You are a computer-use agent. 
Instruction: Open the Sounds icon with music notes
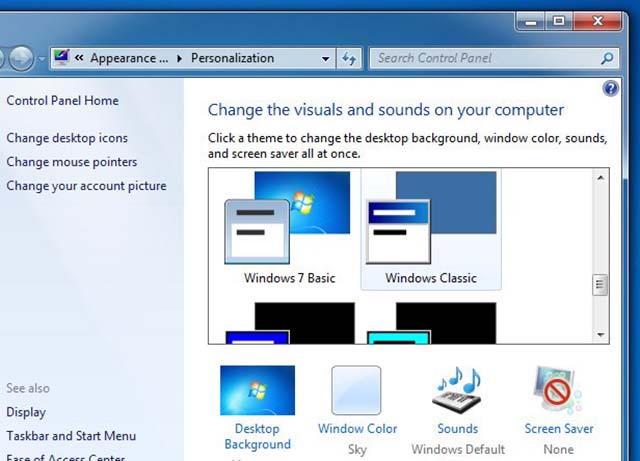click(x=458, y=390)
